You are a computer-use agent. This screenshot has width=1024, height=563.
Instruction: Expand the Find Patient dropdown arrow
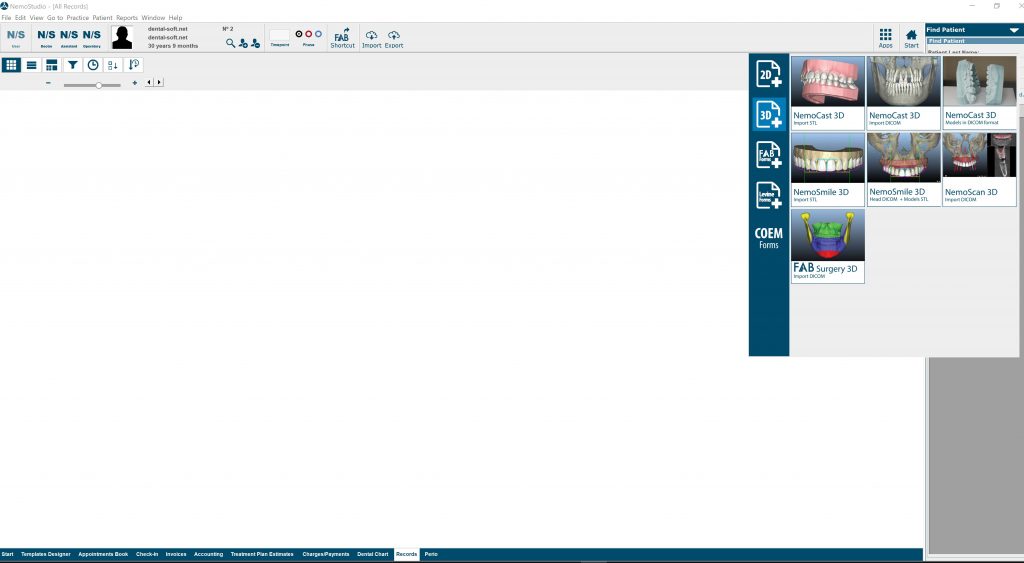[x=1013, y=30]
